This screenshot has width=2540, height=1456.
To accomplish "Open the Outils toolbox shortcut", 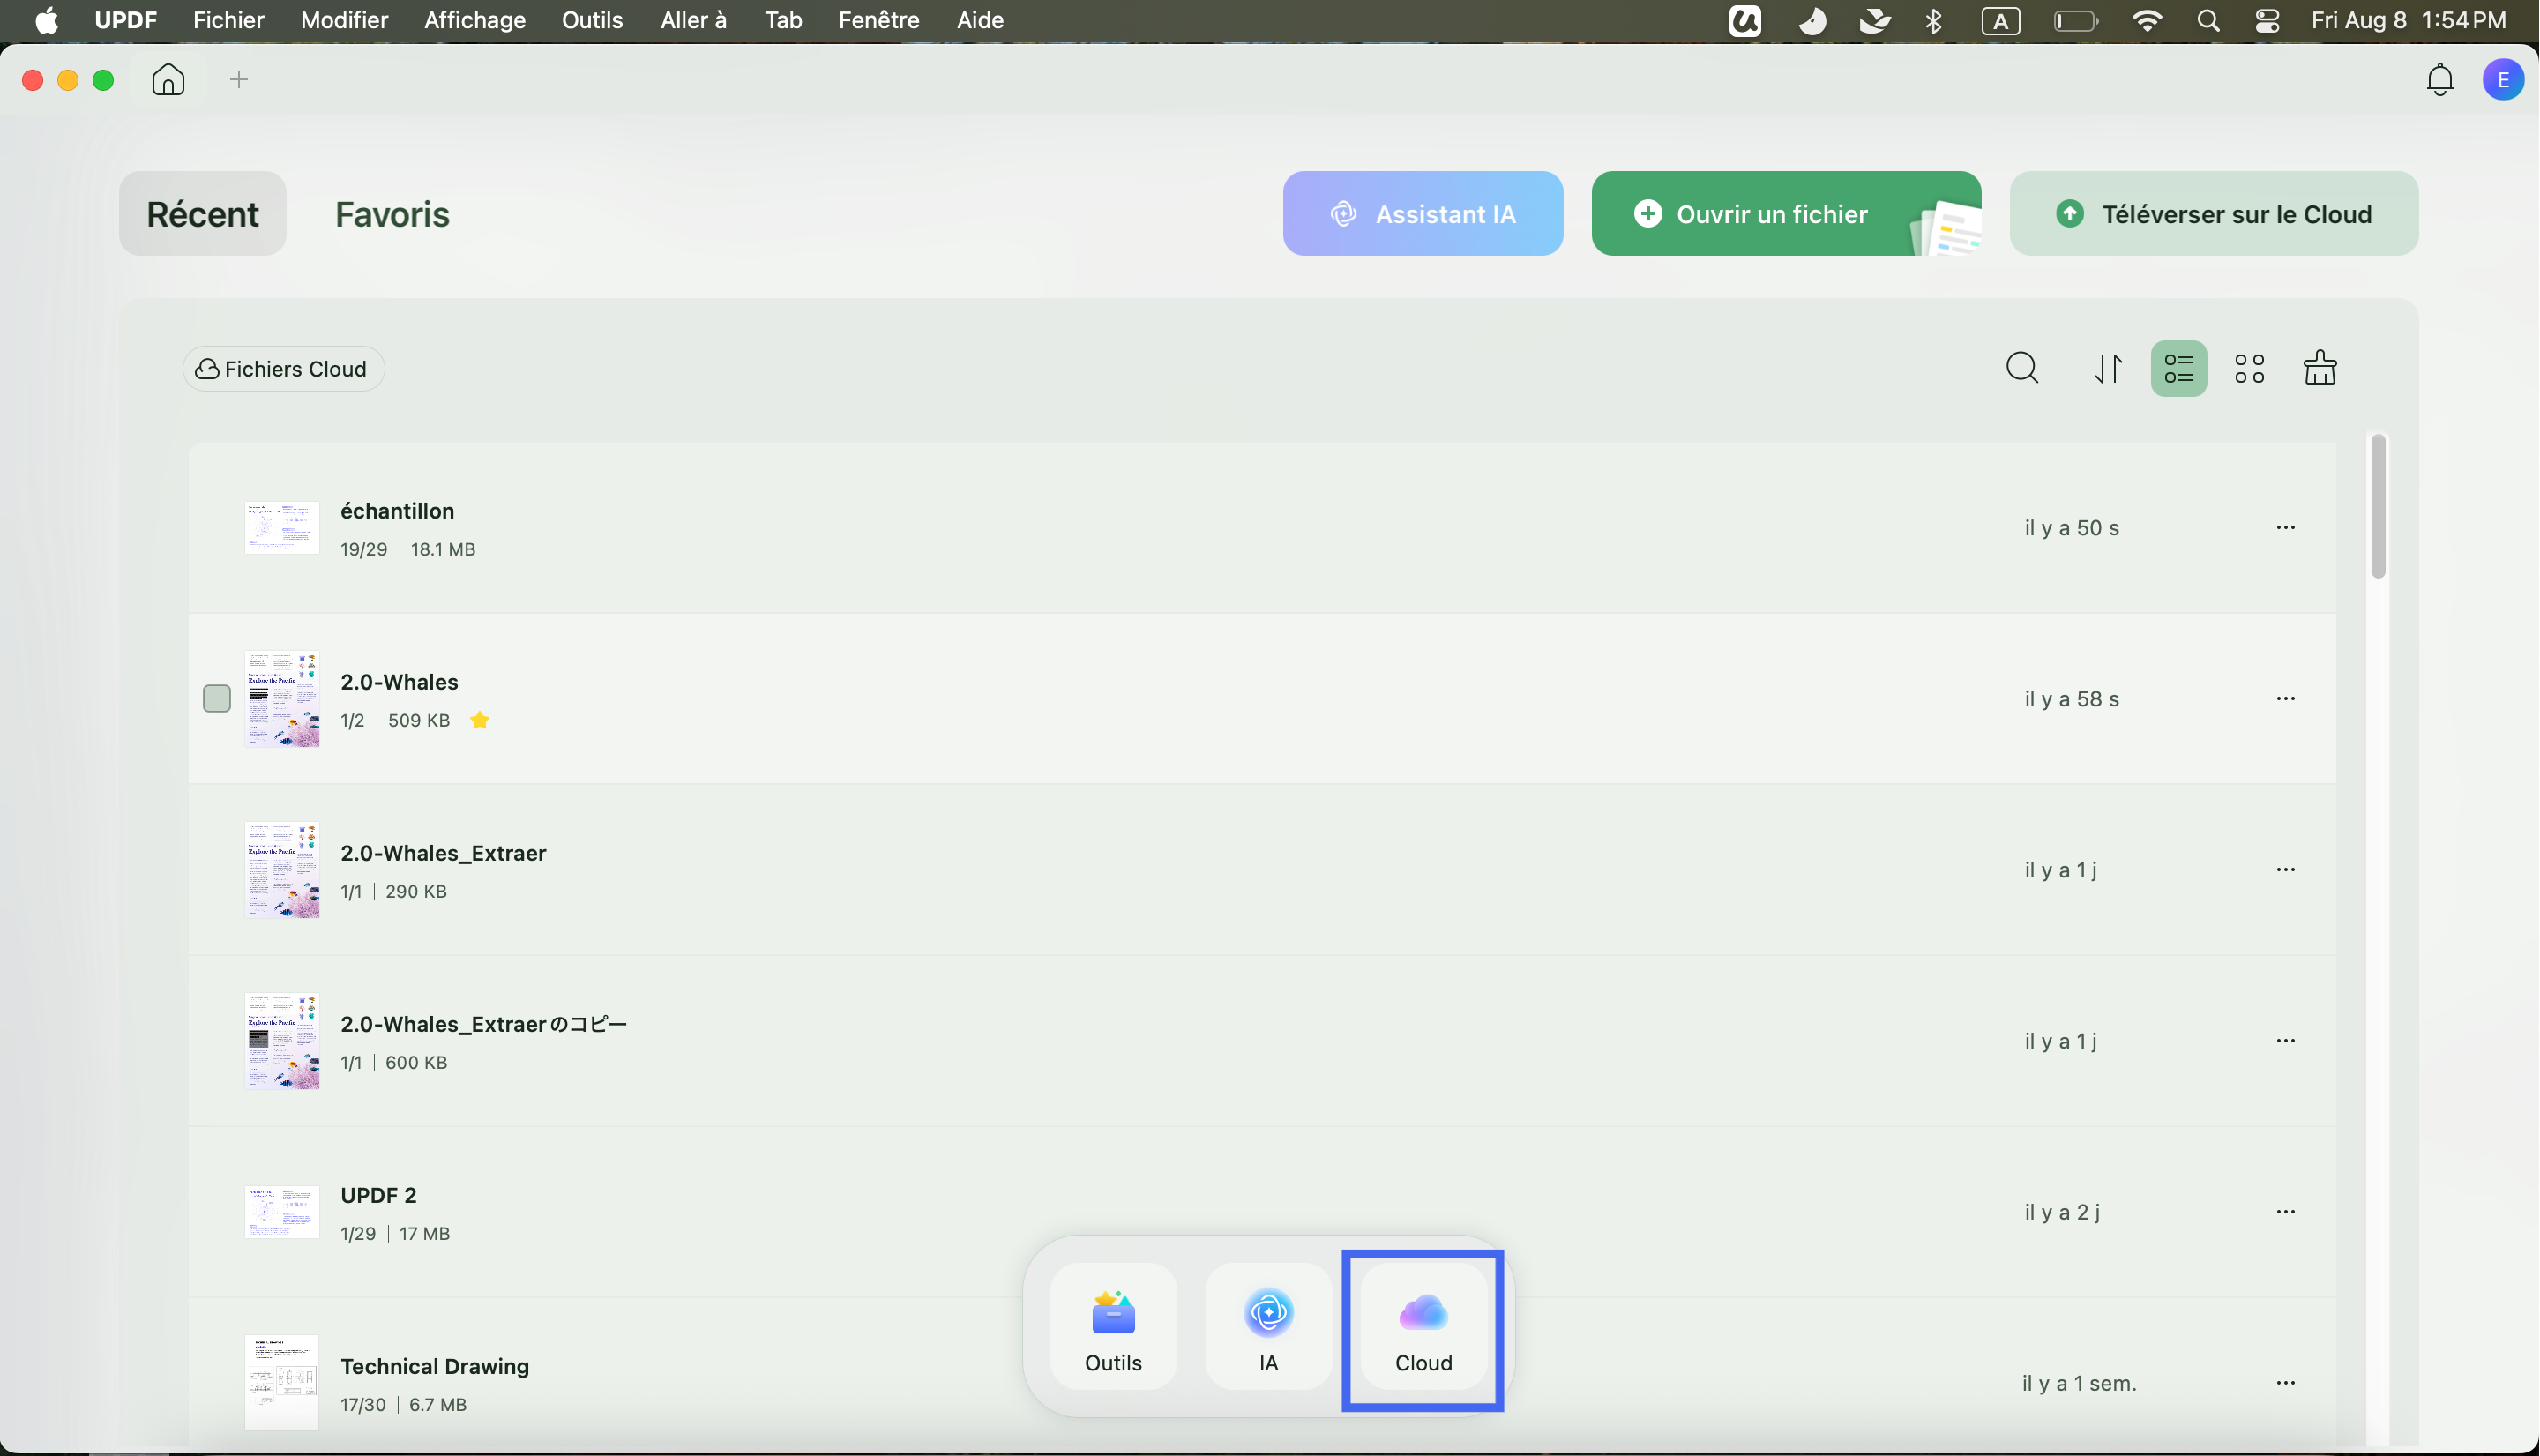I will pyautogui.click(x=1113, y=1326).
